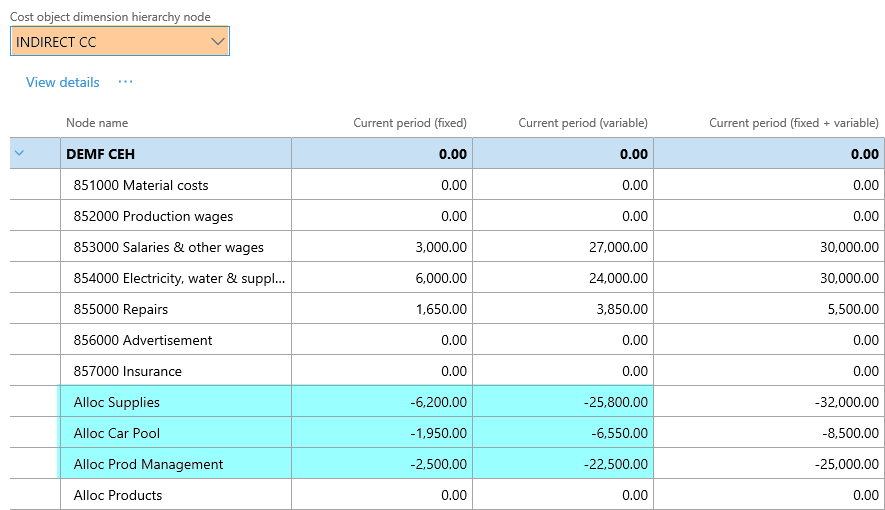Click the Current period (variable) column header
This screenshot has width=885, height=510.
pyautogui.click(x=582, y=123)
